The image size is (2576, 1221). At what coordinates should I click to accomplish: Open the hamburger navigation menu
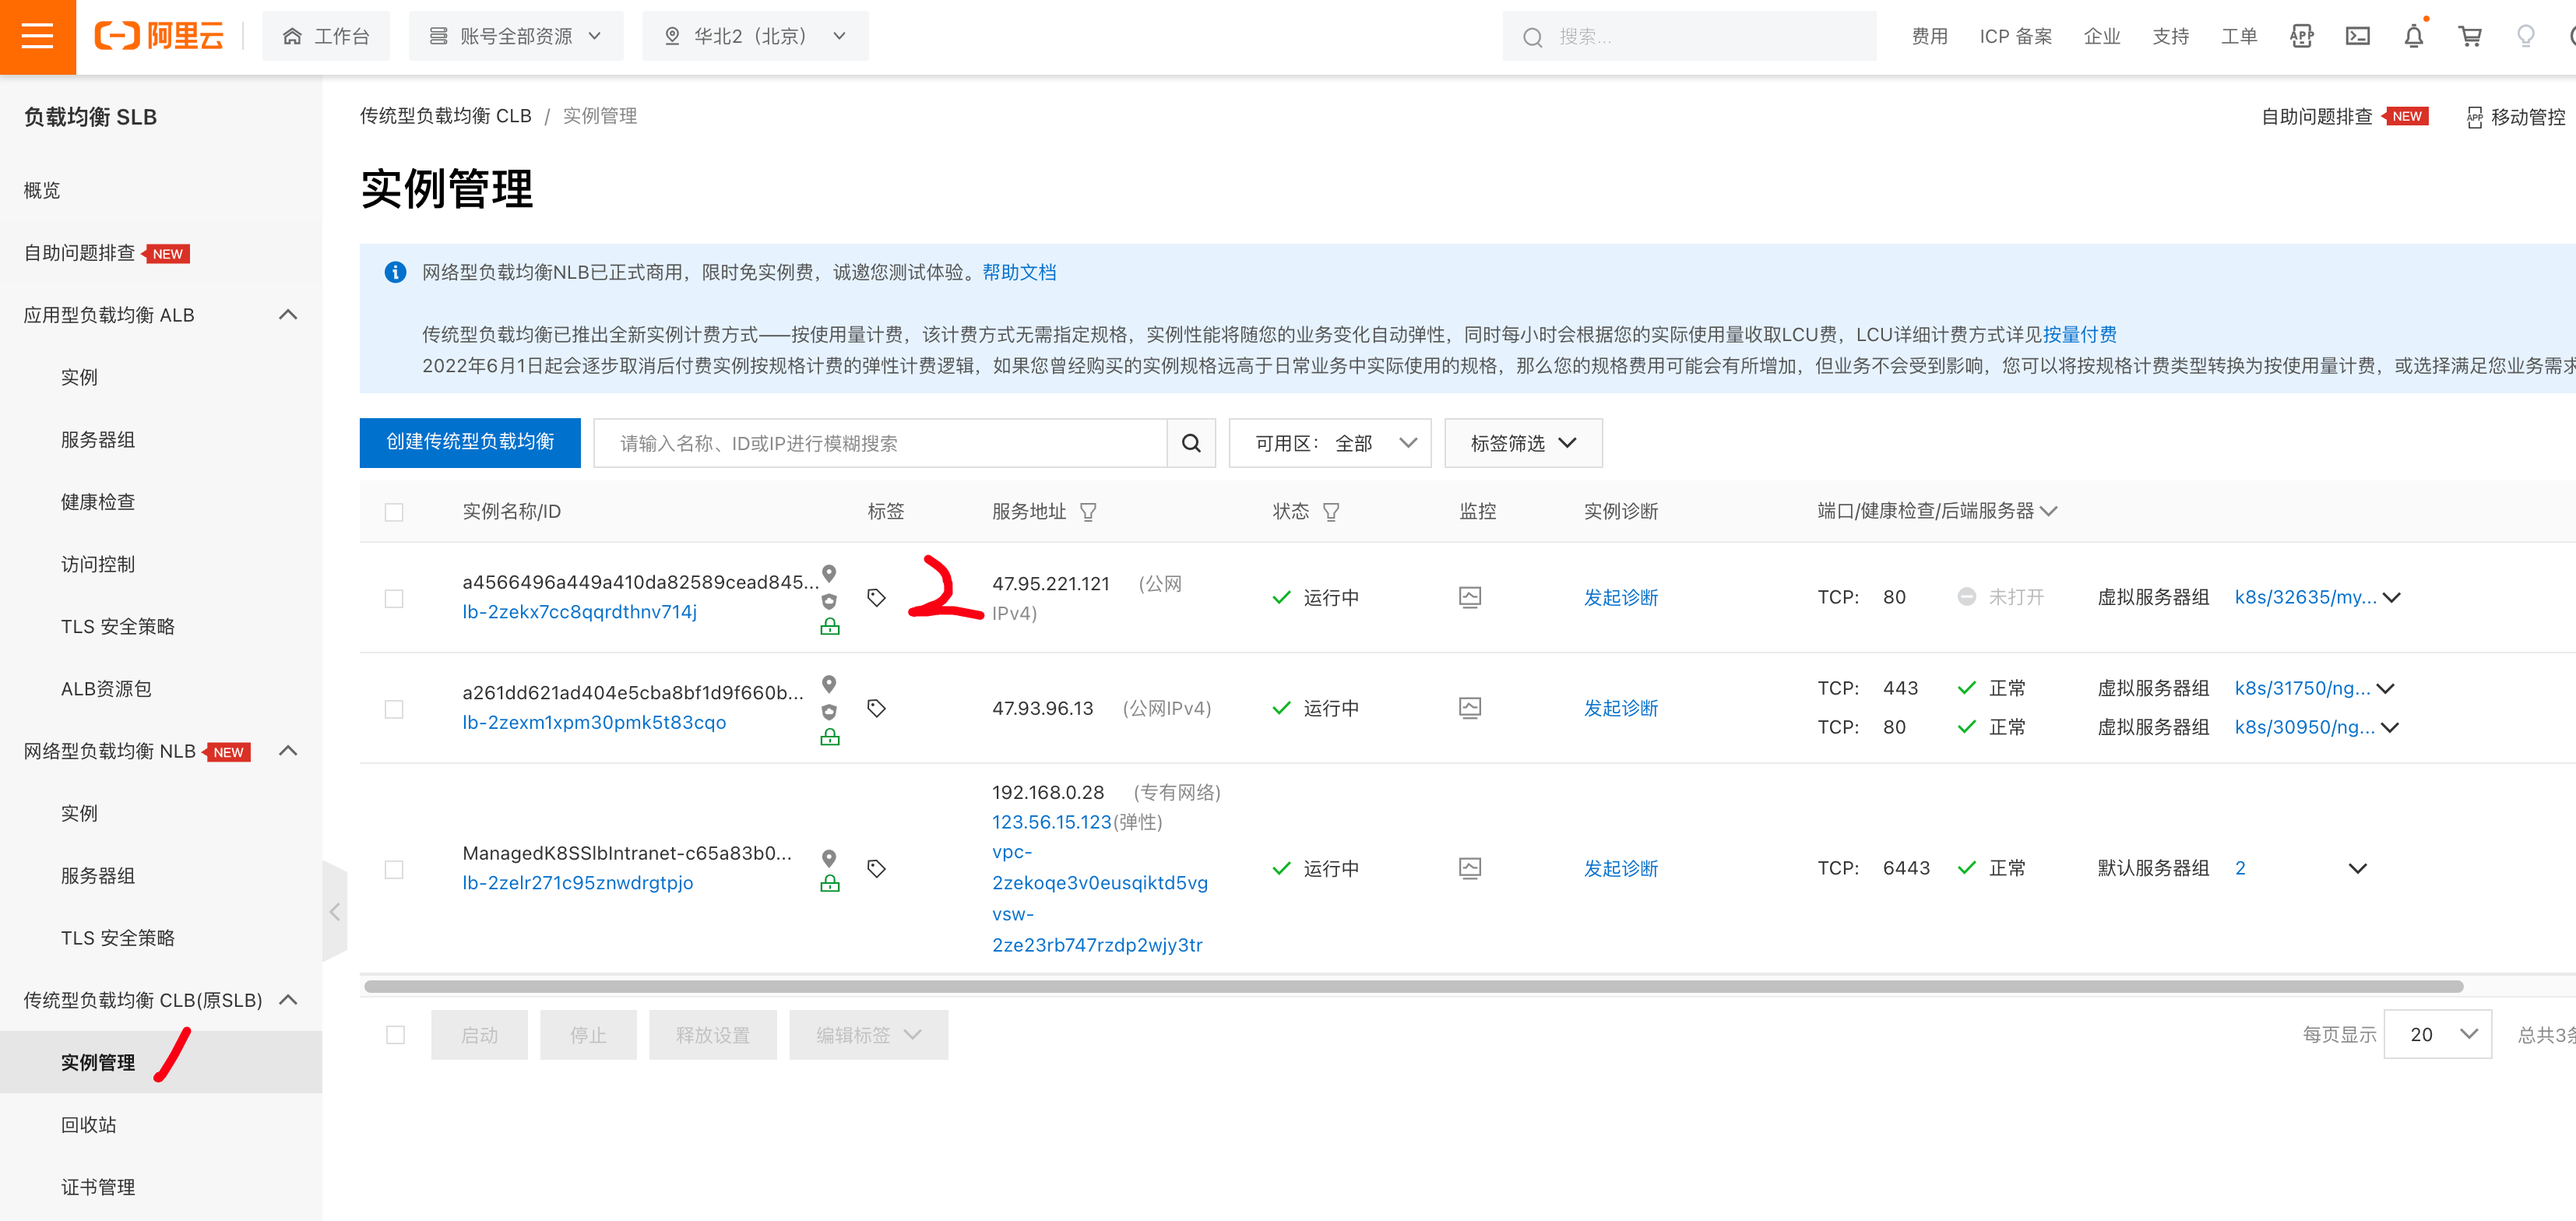(37, 37)
